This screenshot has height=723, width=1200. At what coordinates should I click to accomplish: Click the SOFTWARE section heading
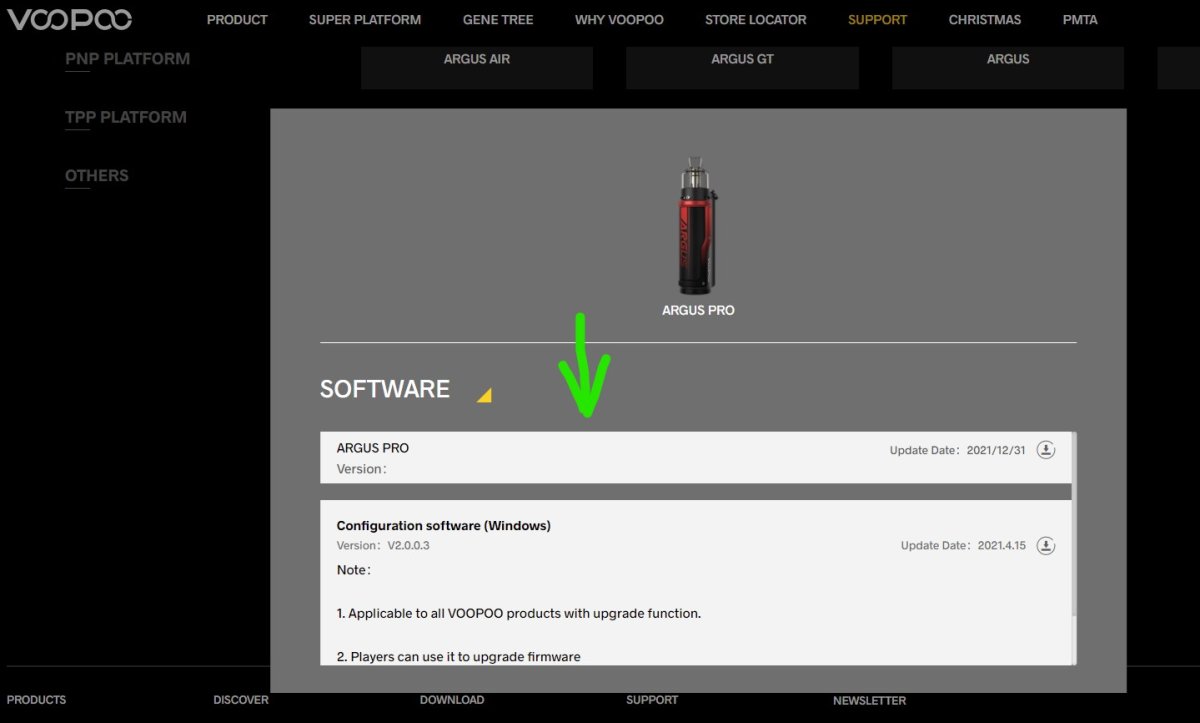coord(385,389)
